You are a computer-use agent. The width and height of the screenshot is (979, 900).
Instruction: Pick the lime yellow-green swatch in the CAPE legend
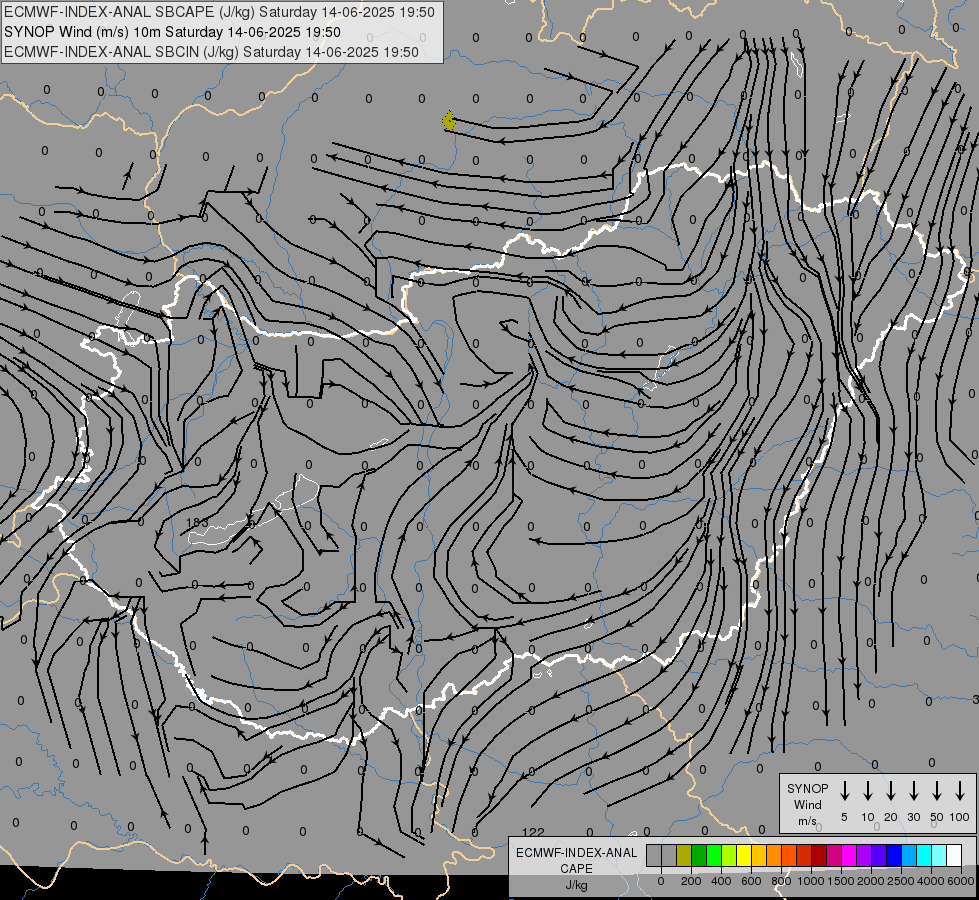[729, 855]
